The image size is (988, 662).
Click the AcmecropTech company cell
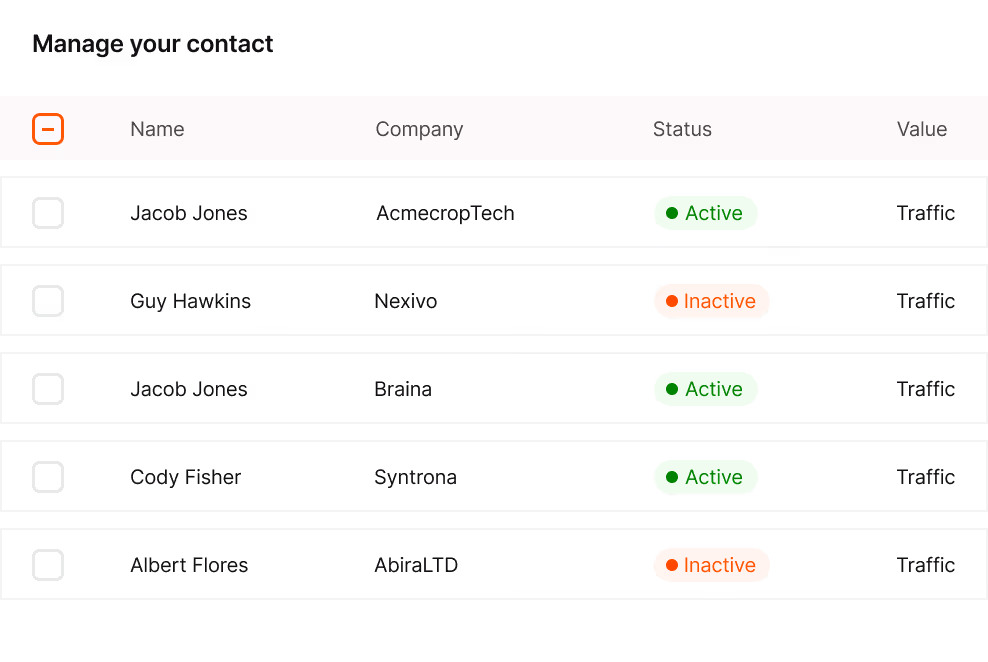(445, 213)
